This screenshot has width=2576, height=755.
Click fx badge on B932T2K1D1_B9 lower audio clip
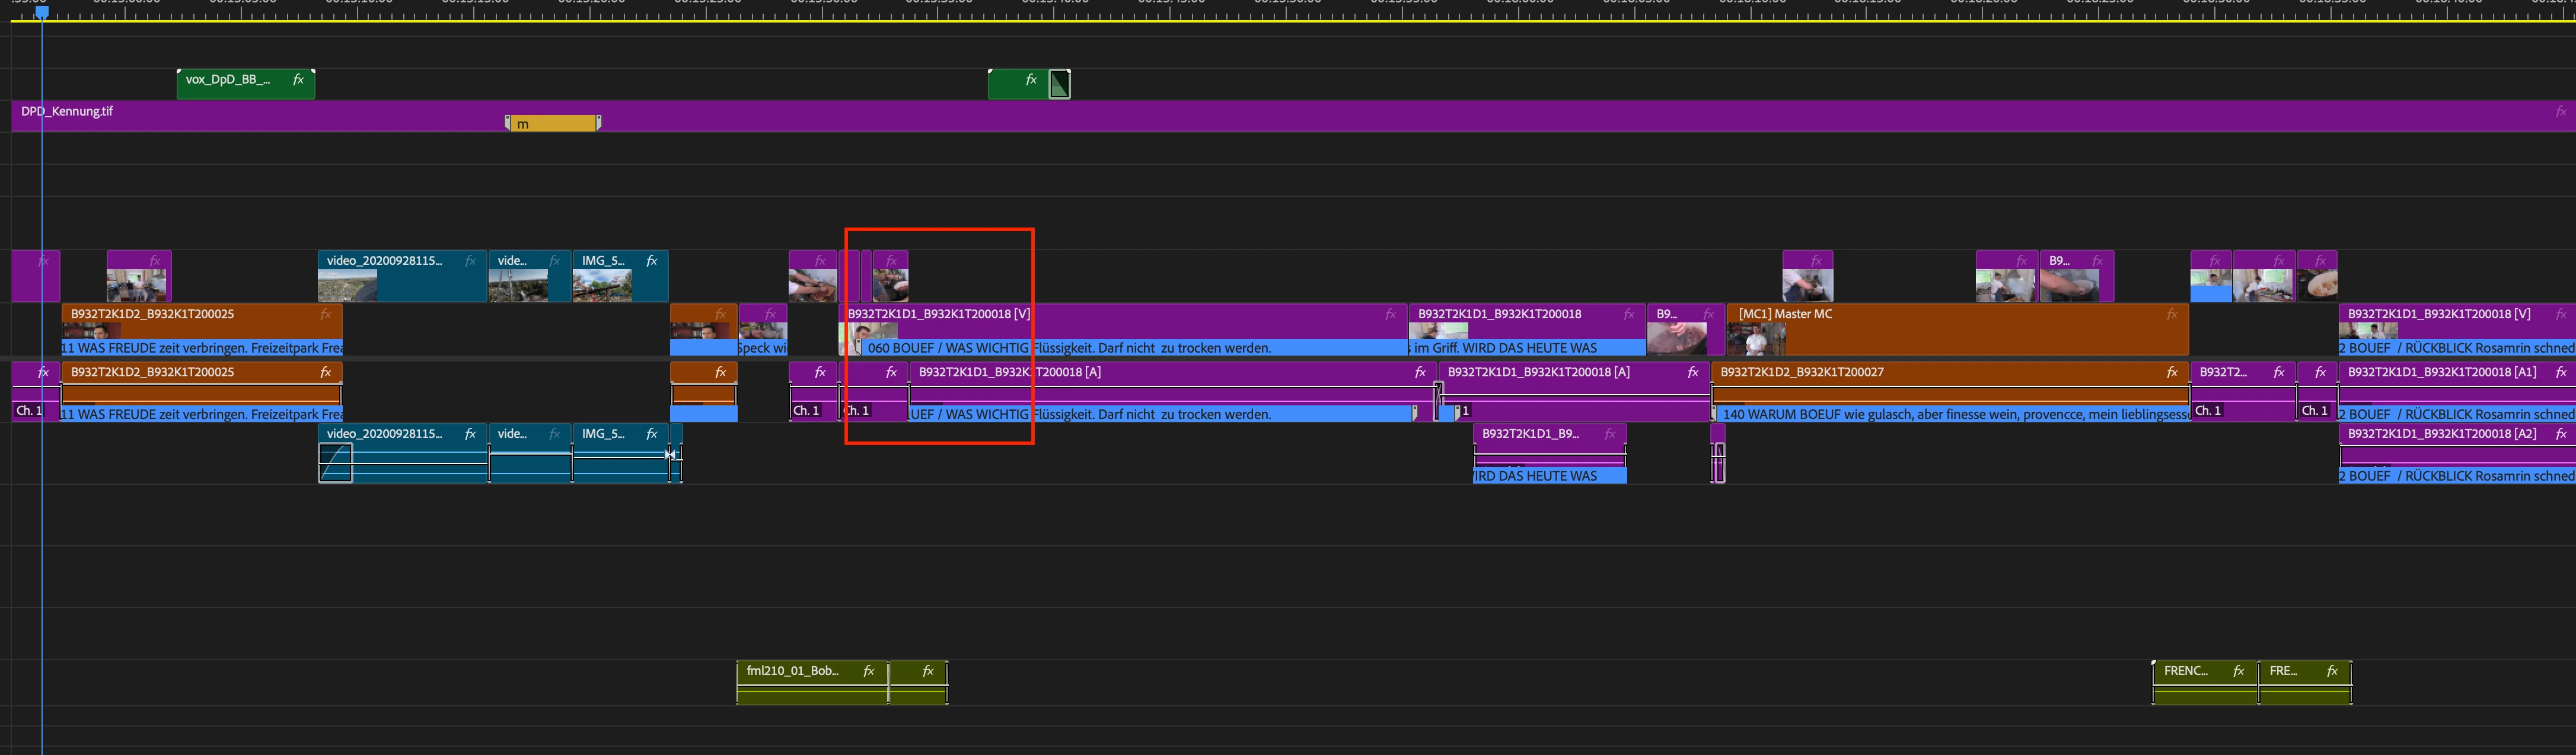pyautogui.click(x=1610, y=434)
